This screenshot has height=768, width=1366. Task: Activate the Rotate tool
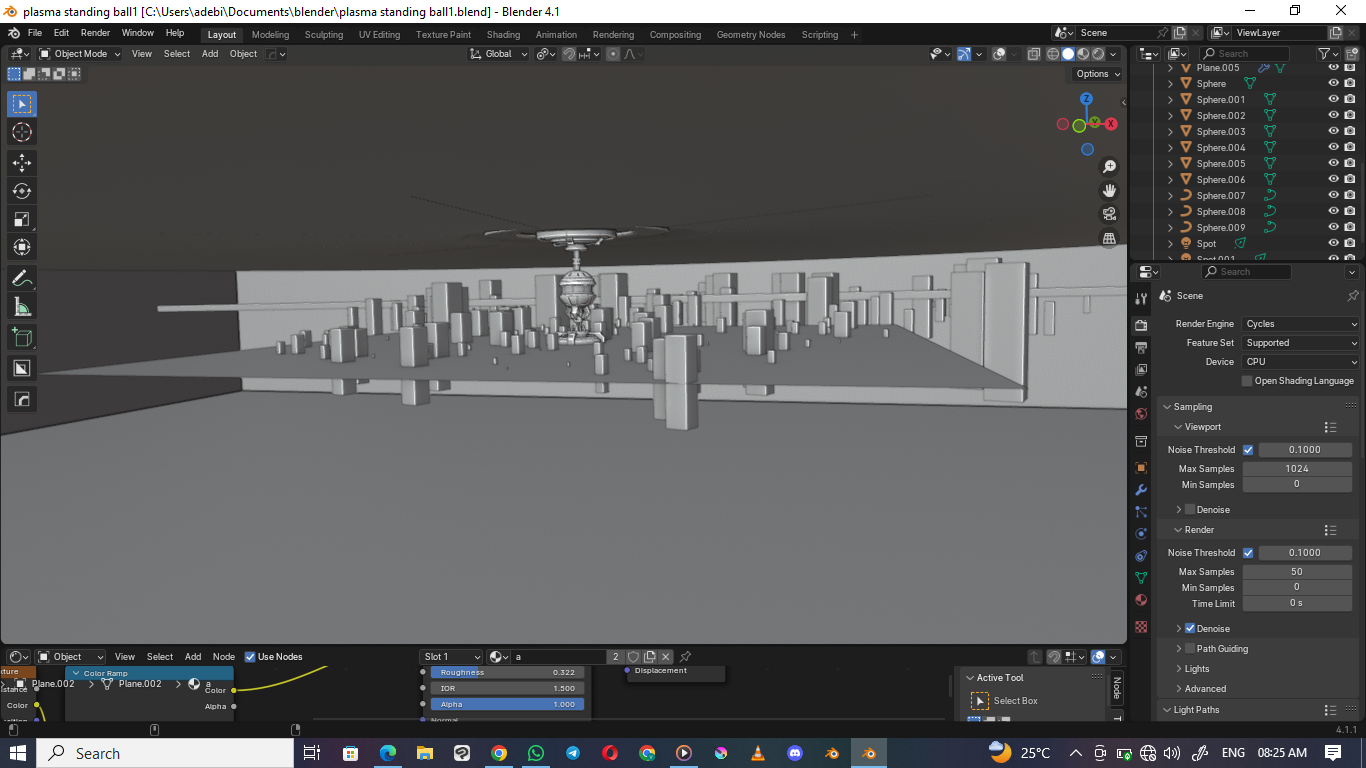pyautogui.click(x=22, y=191)
